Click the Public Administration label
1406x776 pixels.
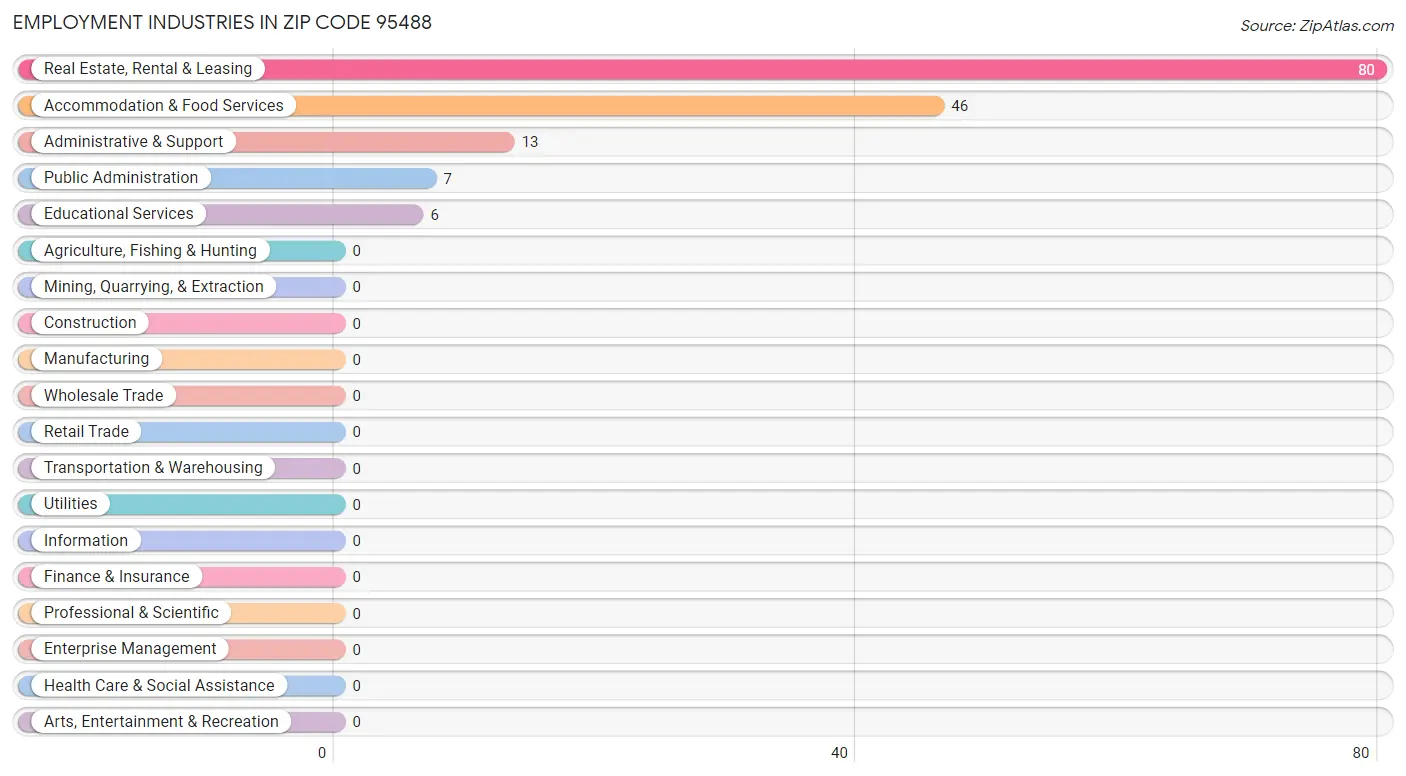tap(121, 178)
